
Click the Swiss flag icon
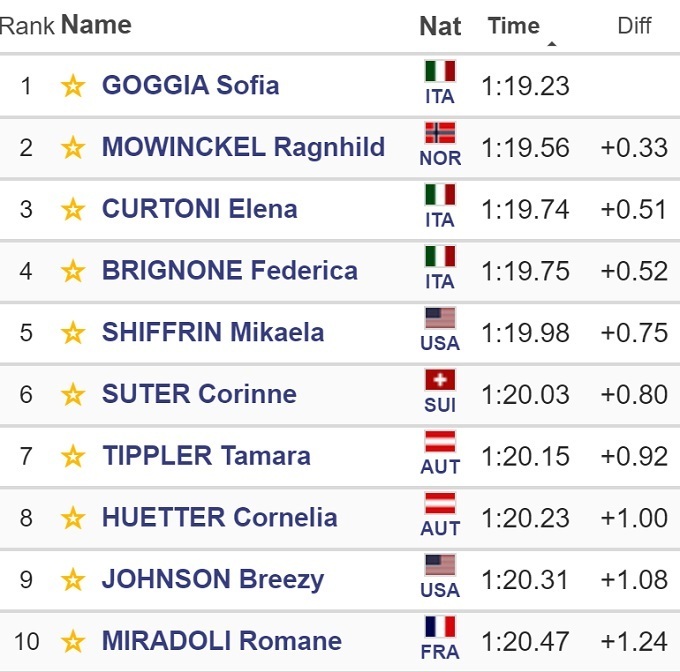440,382
